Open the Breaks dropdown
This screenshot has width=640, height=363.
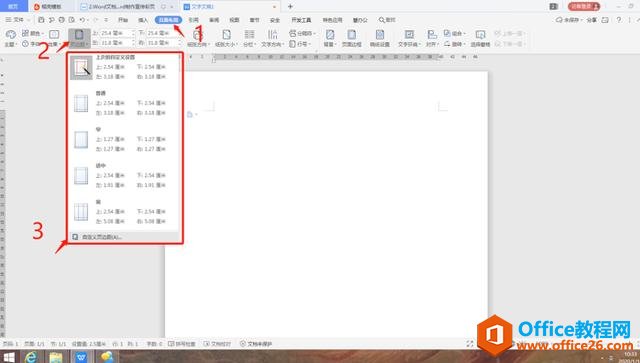[302, 33]
